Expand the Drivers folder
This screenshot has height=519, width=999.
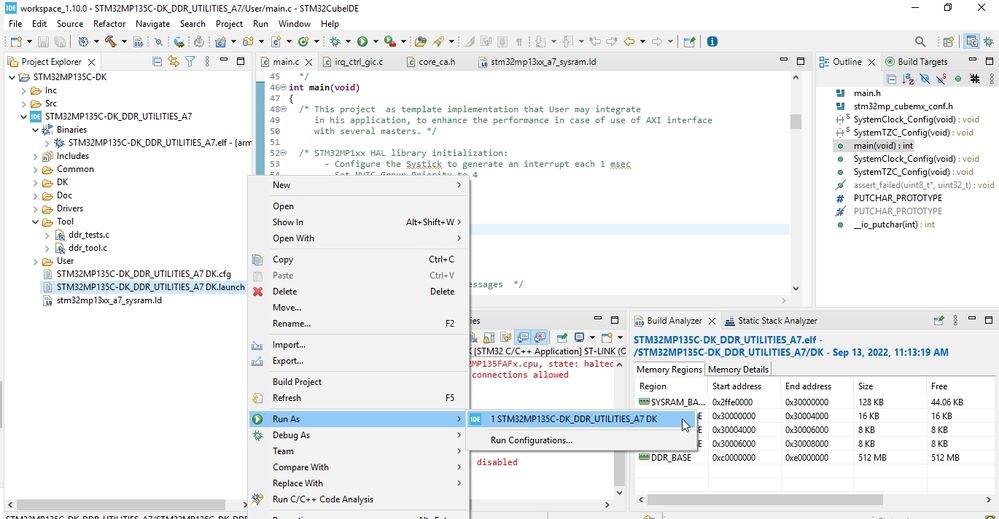point(36,208)
